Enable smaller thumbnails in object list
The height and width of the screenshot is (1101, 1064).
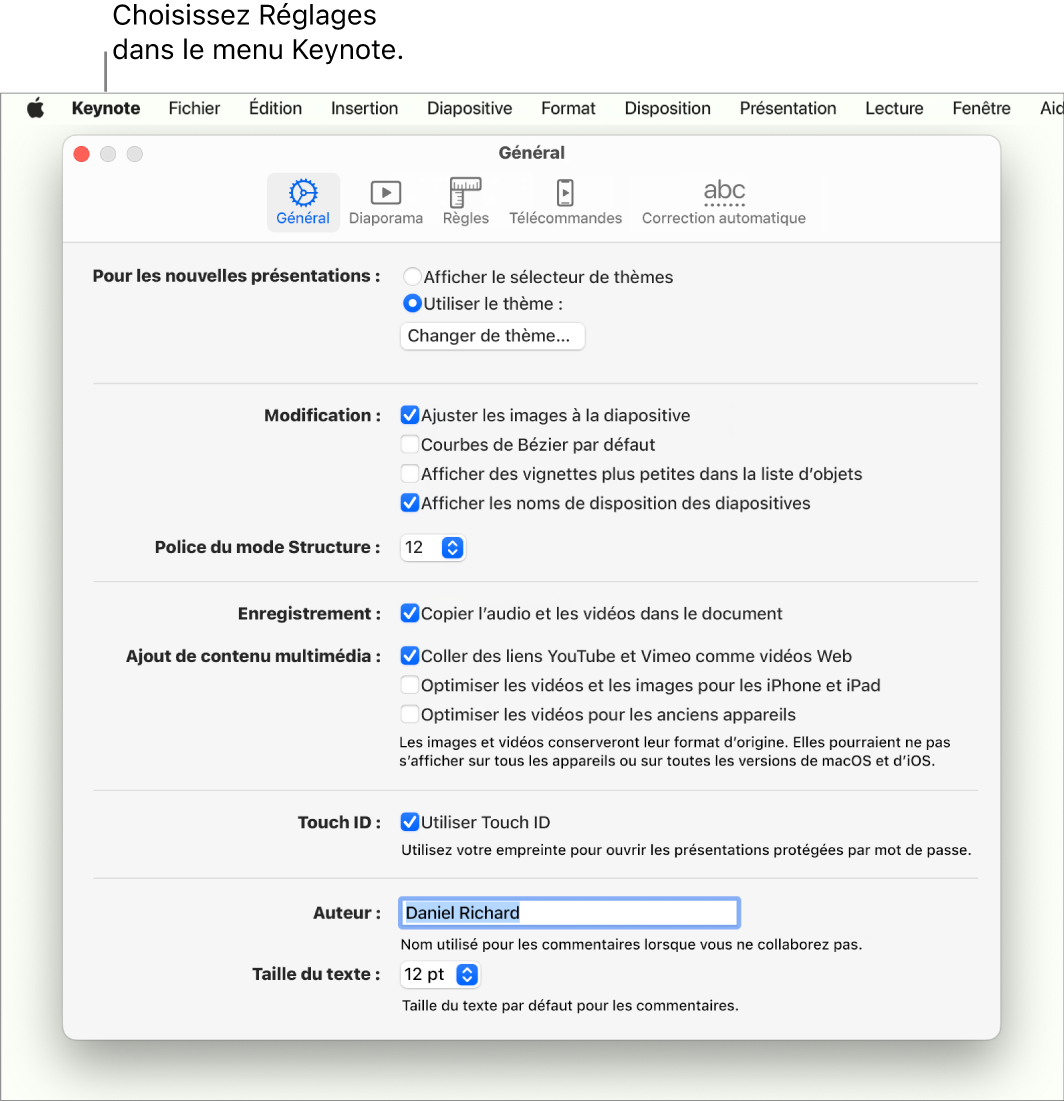[x=409, y=474]
